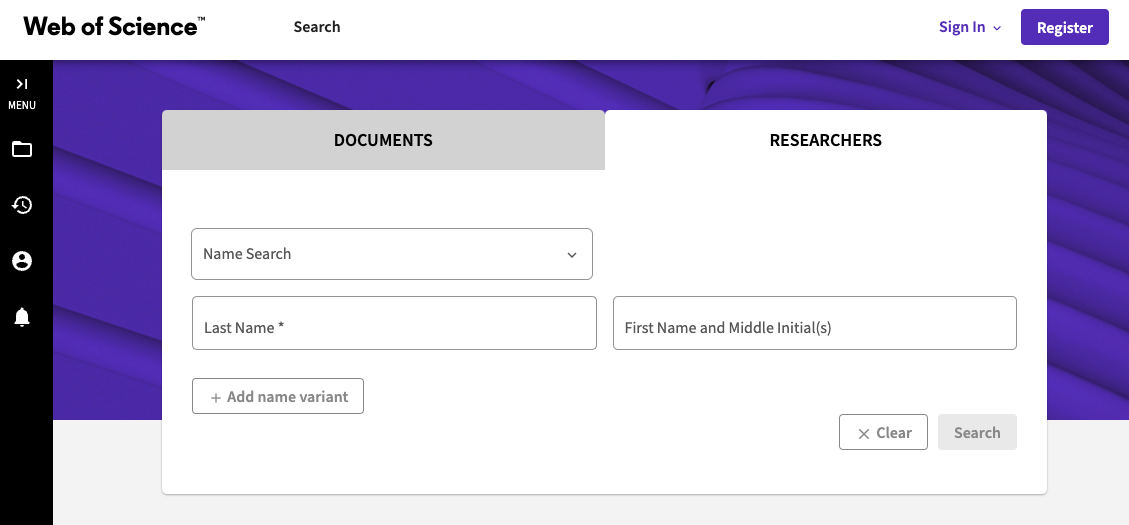The width and height of the screenshot is (1129, 525).
Task: Click the chevron inside Name Search box
Action: coord(572,255)
